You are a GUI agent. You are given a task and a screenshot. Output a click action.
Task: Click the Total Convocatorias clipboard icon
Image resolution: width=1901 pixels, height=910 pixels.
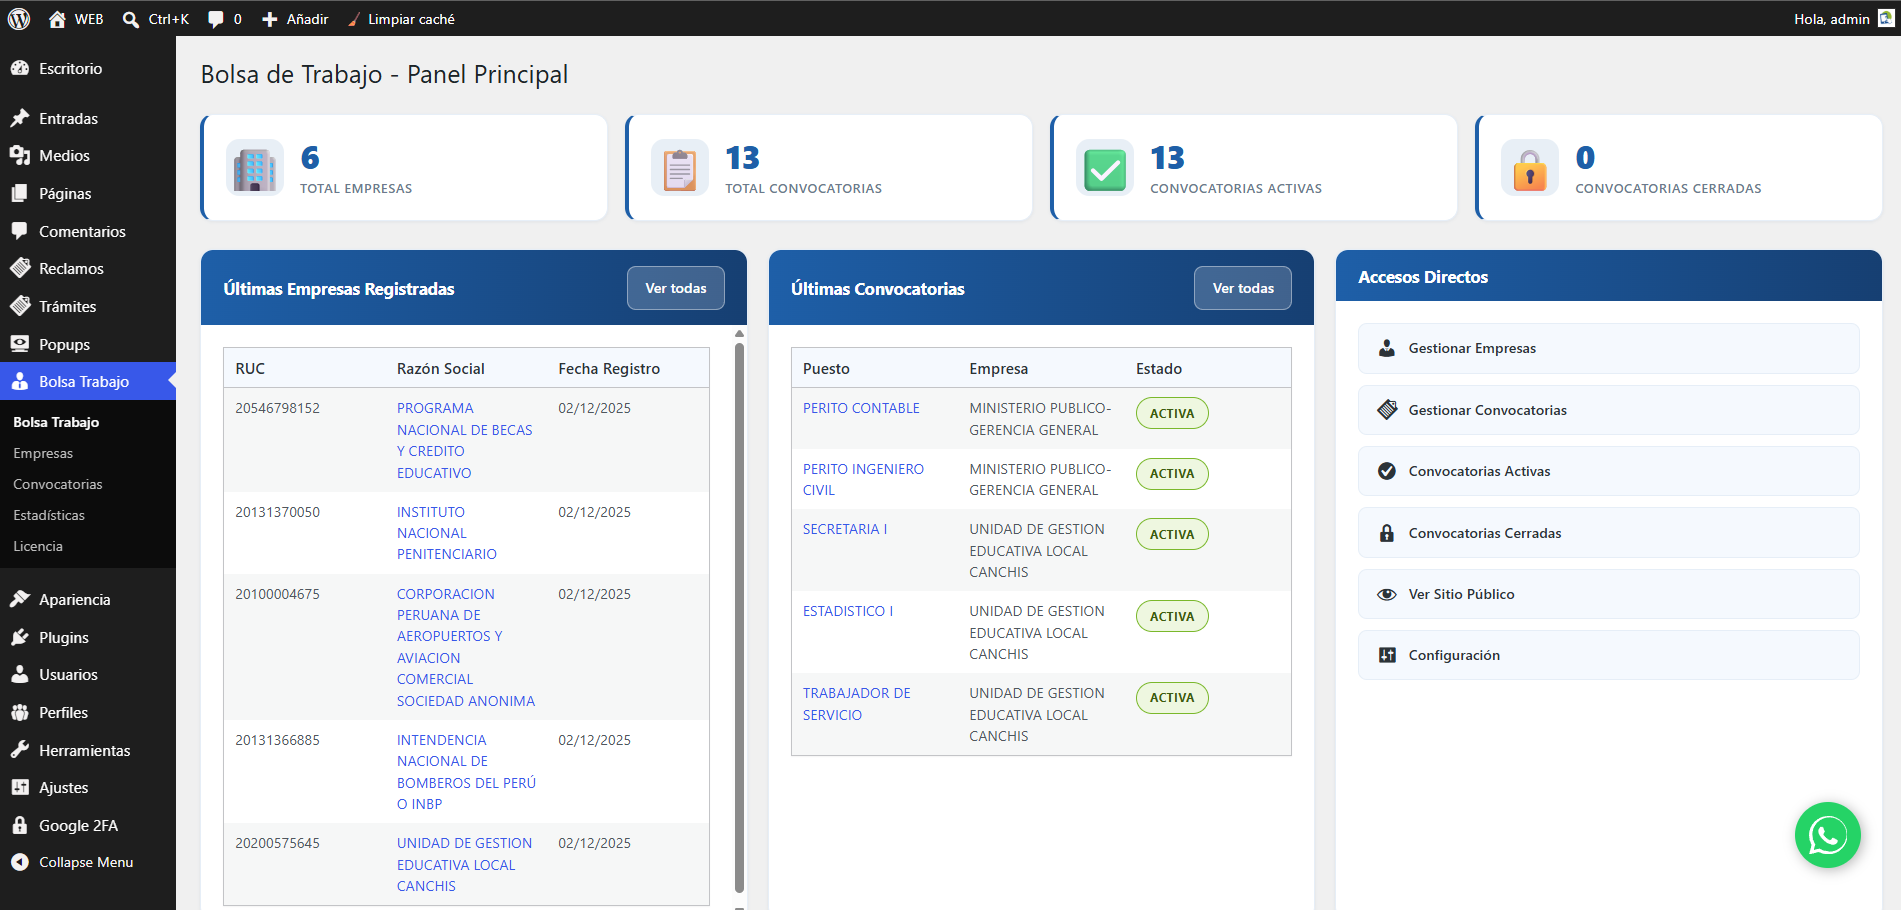point(680,168)
